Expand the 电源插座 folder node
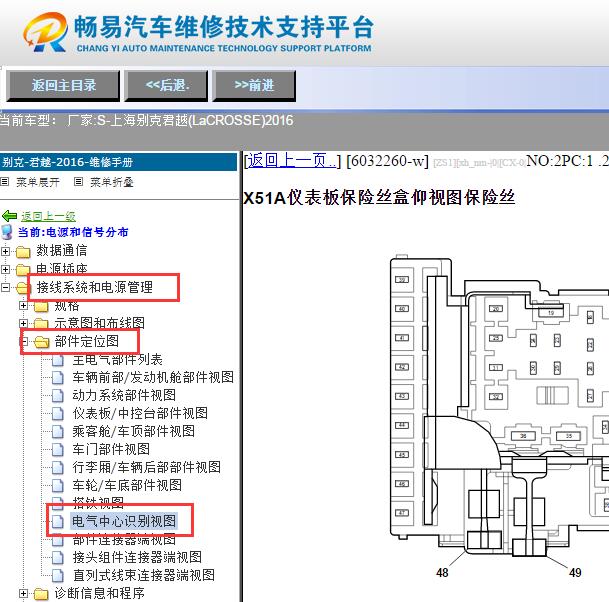Image resolution: width=609 pixels, height=602 pixels. [x=5, y=269]
